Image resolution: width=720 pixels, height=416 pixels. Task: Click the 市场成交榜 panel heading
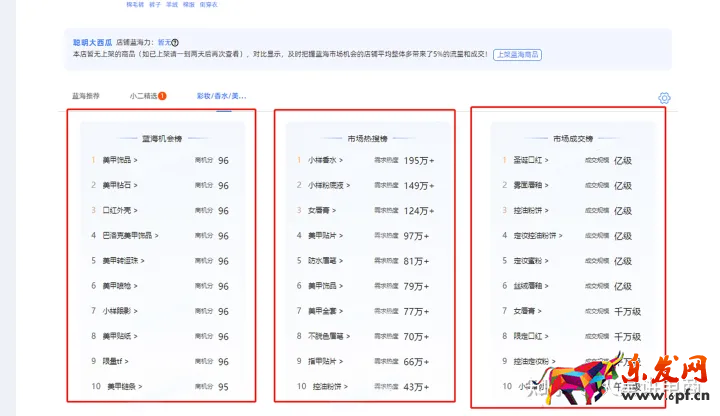[x=572, y=138]
